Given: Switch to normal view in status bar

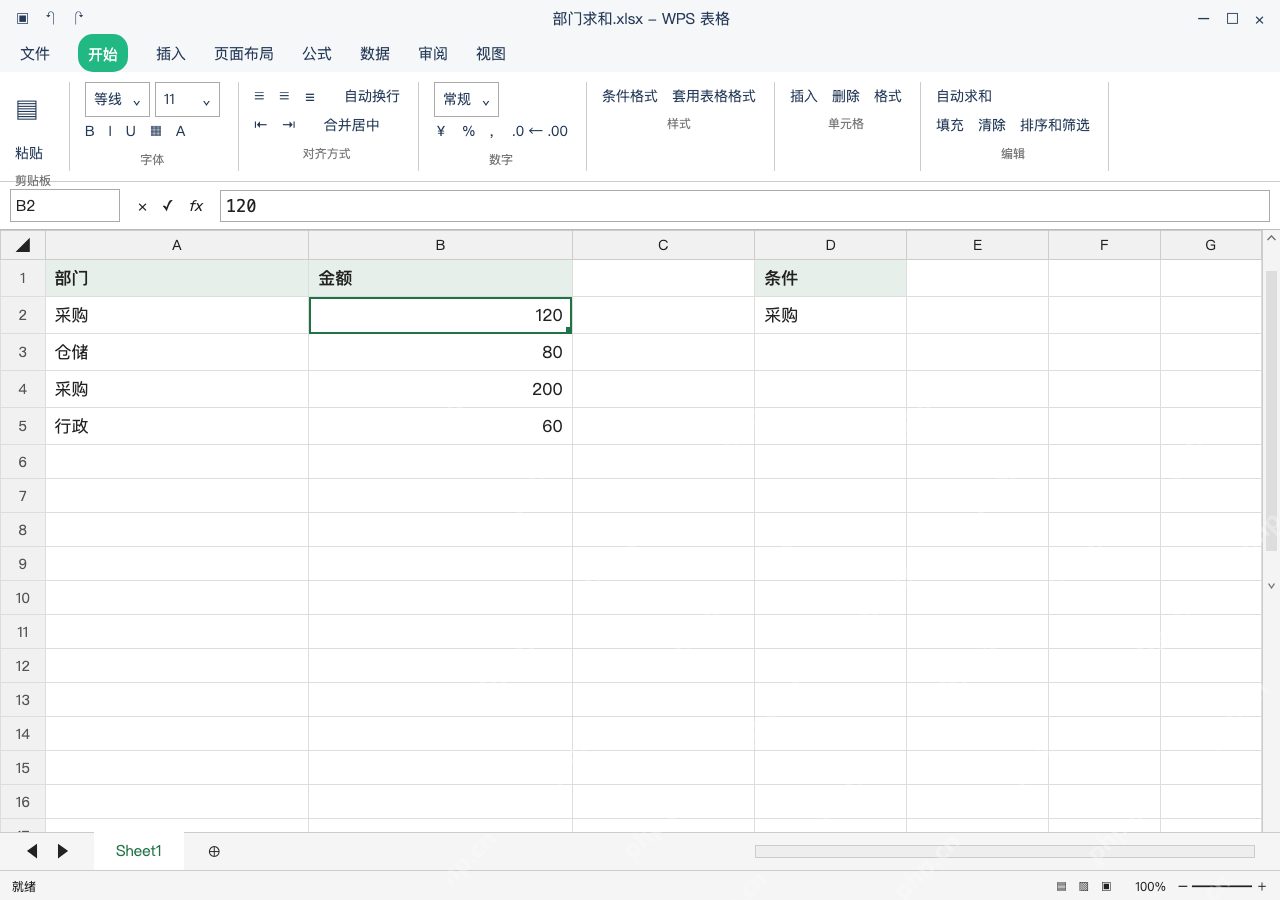Looking at the screenshot, I should coord(1061,886).
